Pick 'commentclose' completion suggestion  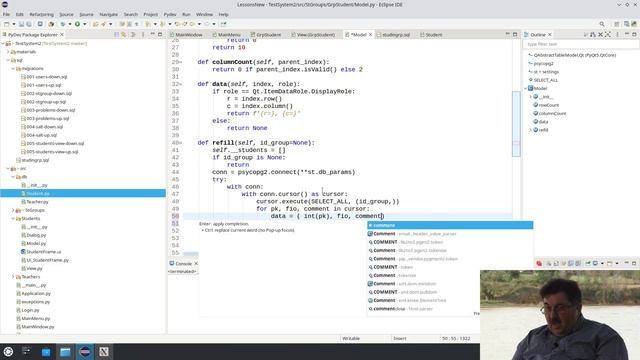[x=450, y=309]
